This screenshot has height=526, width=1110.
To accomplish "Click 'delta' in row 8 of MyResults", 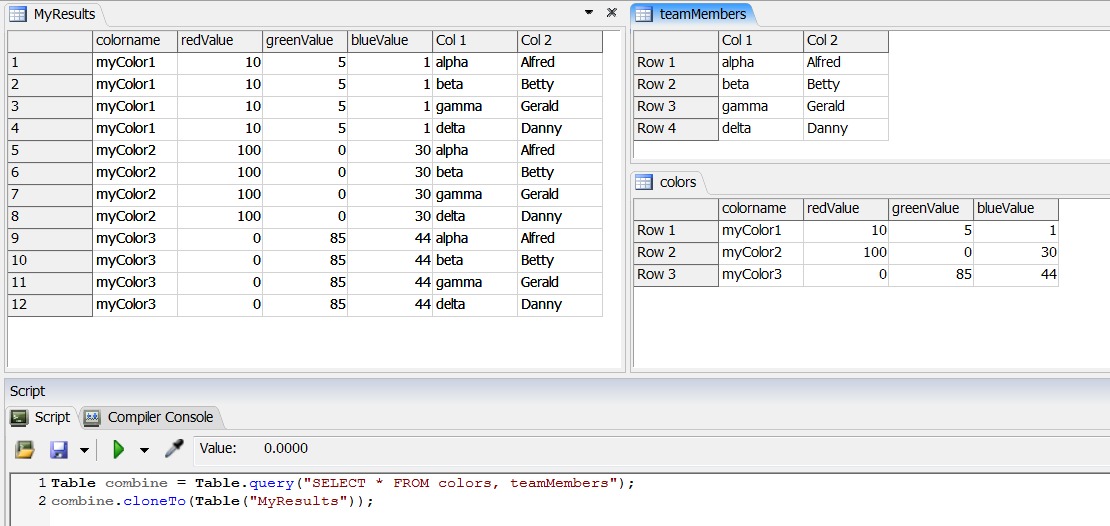I will 475,217.
